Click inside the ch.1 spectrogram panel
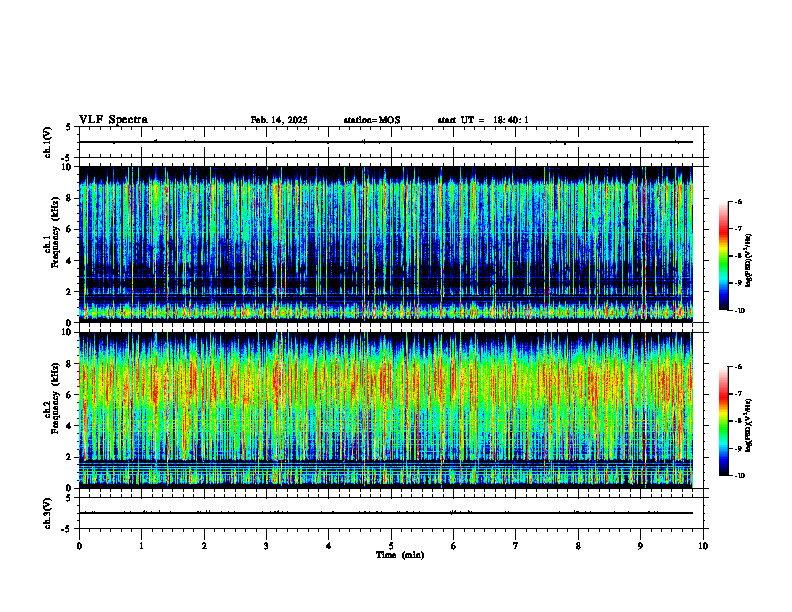The width and height of the screenshot is (792, 612). [x=385, y=244]
